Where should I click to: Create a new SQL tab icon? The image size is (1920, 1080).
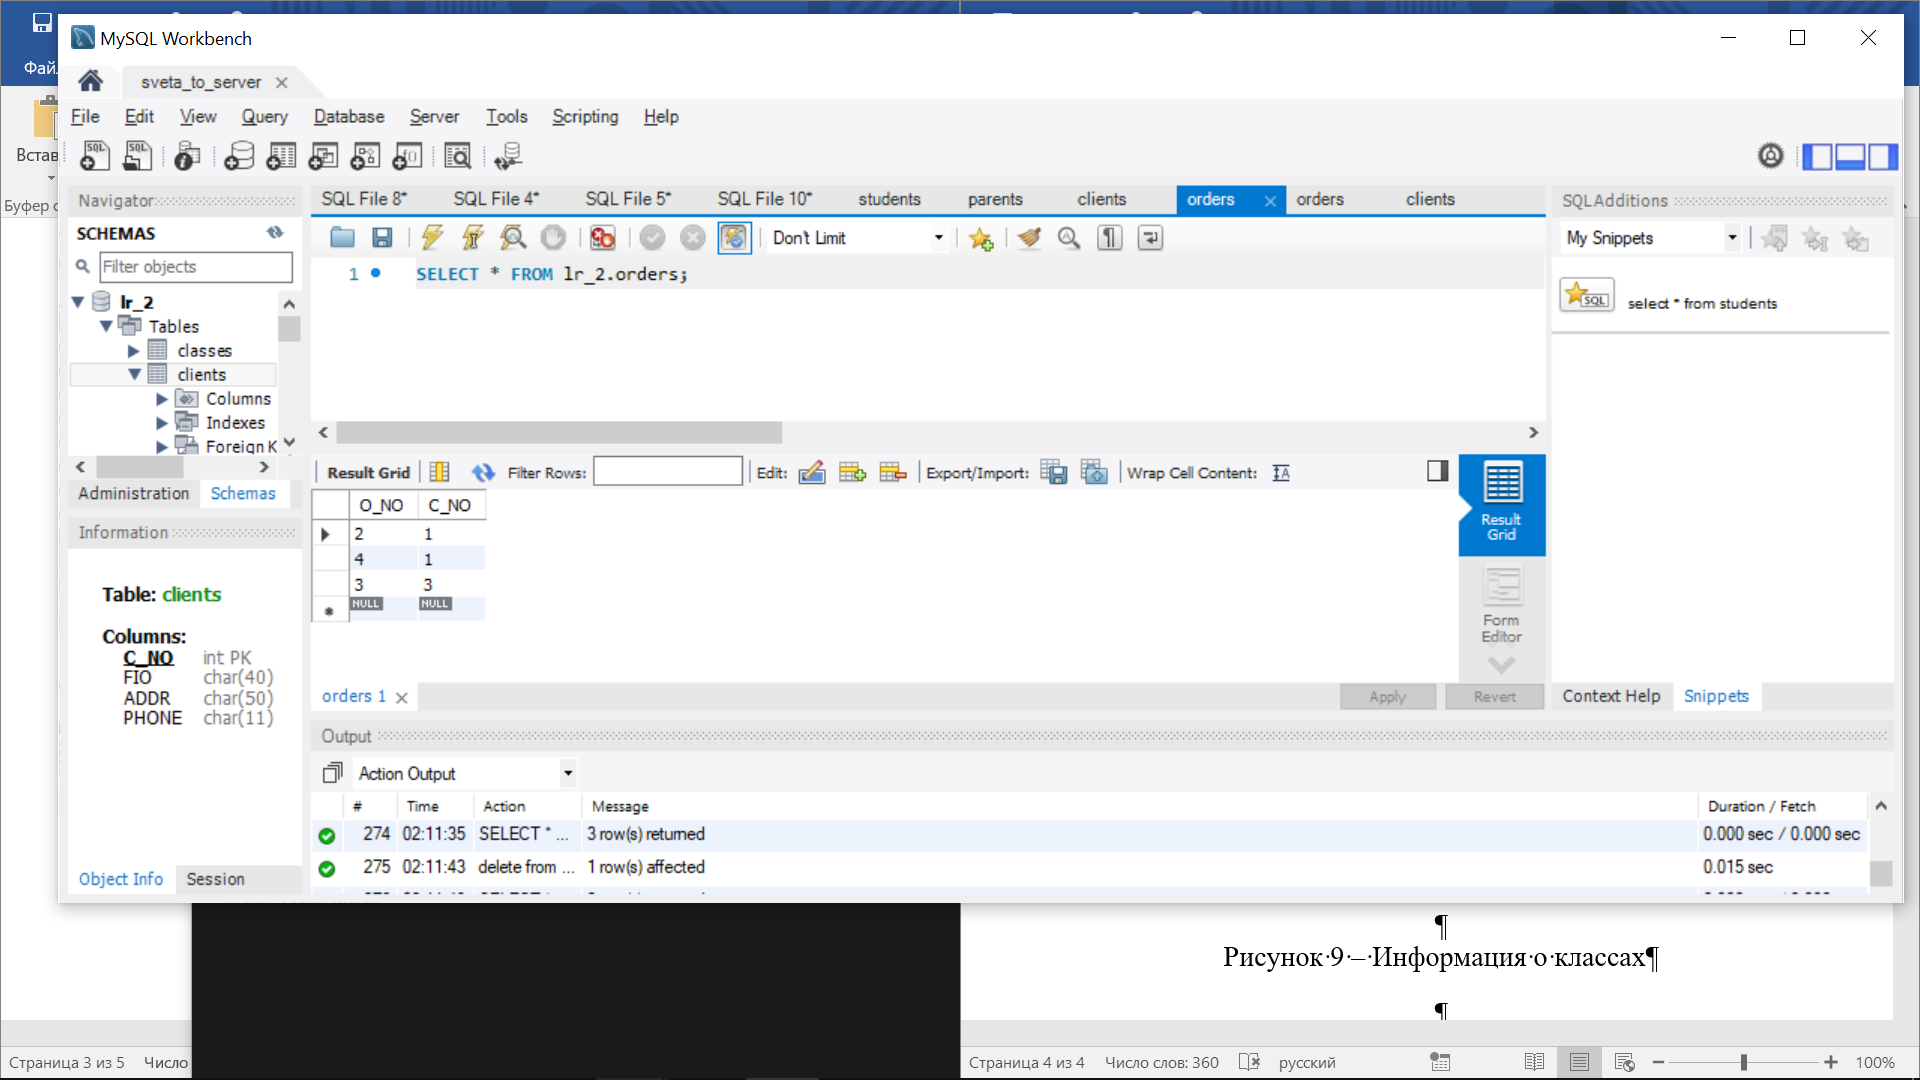pos(95,156)
